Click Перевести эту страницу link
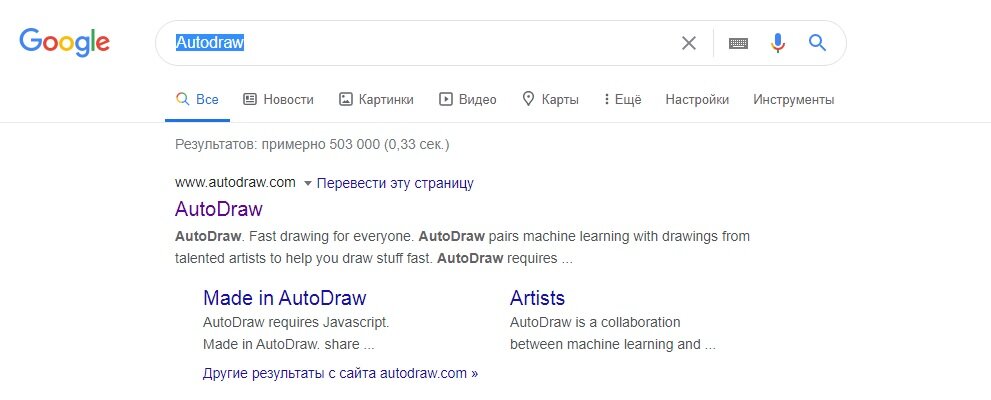Screen dimensions: 991x400 [x=395, y=183]
